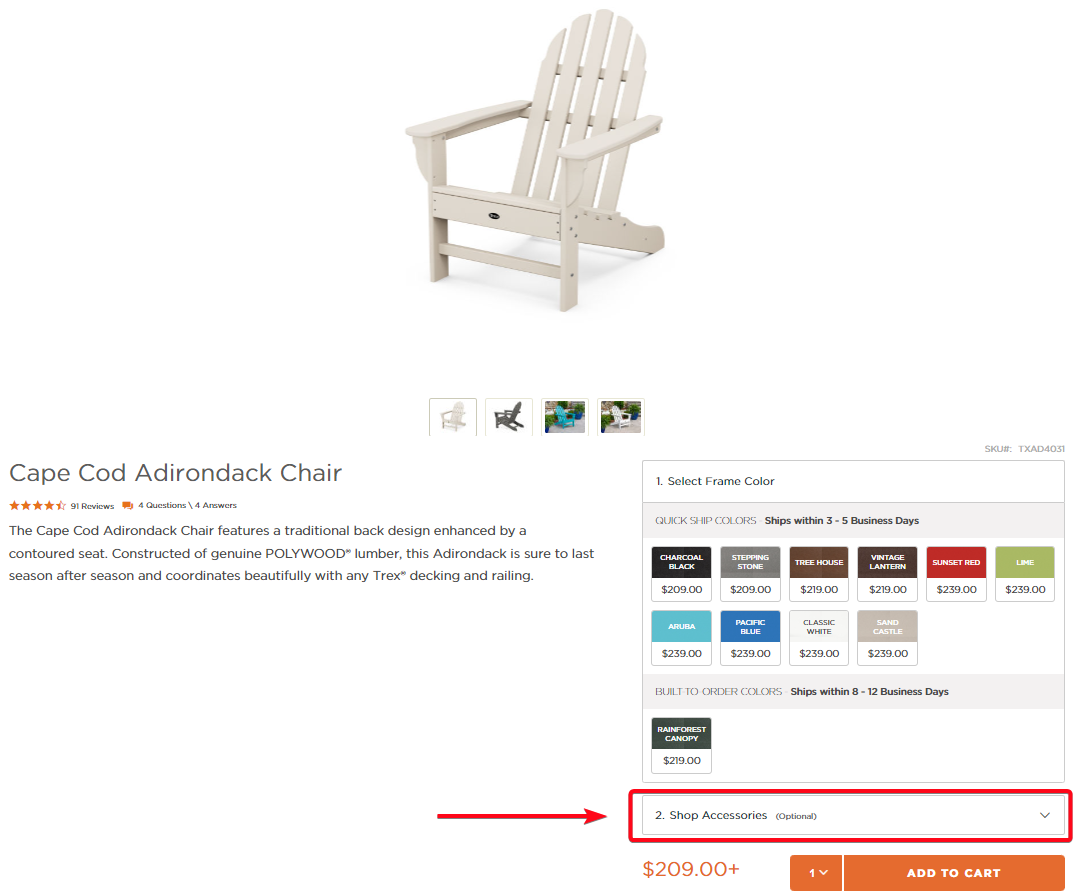1075x896 pixels.
Task: Expand the Shop Accessories section
Action: tap(852, 815)
